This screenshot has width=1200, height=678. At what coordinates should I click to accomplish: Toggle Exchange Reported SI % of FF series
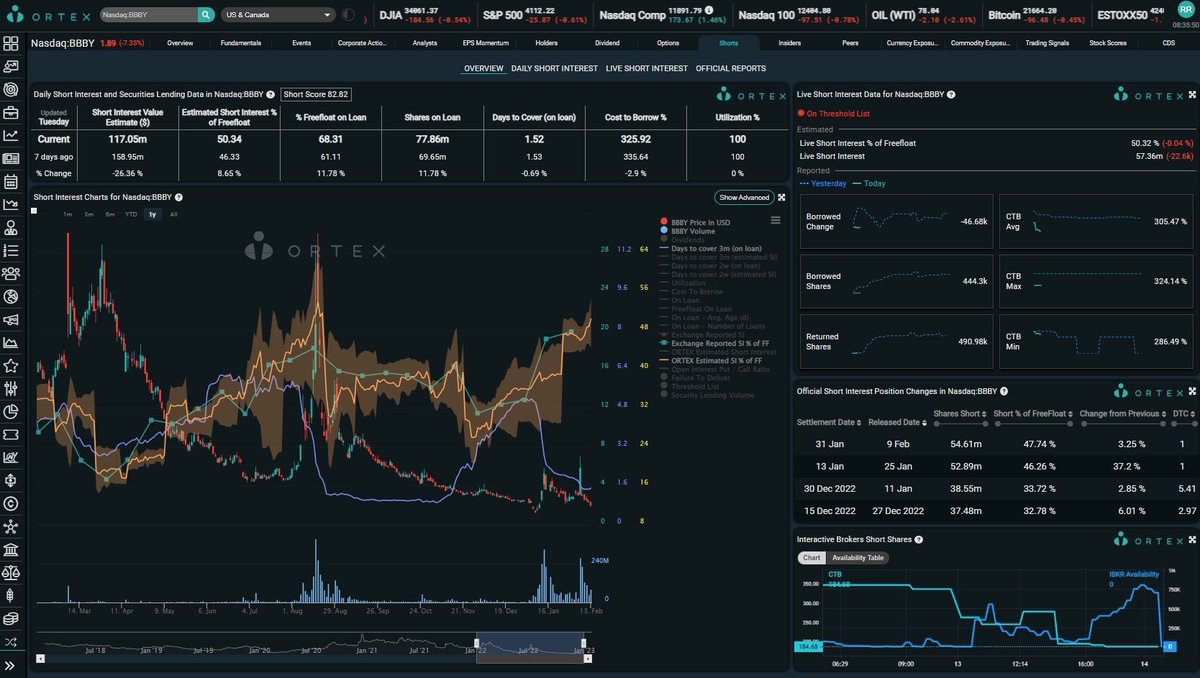point(715,343)
